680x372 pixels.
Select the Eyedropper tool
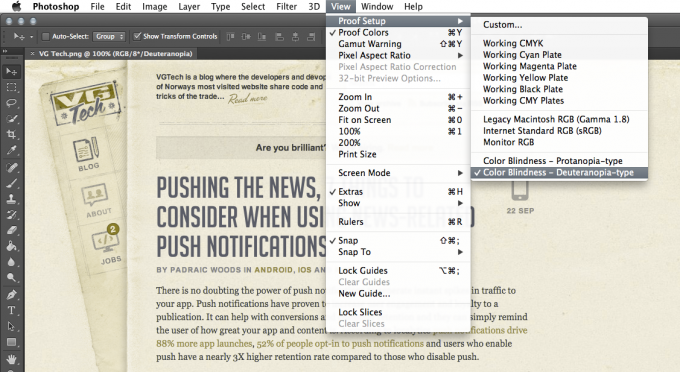11,150
